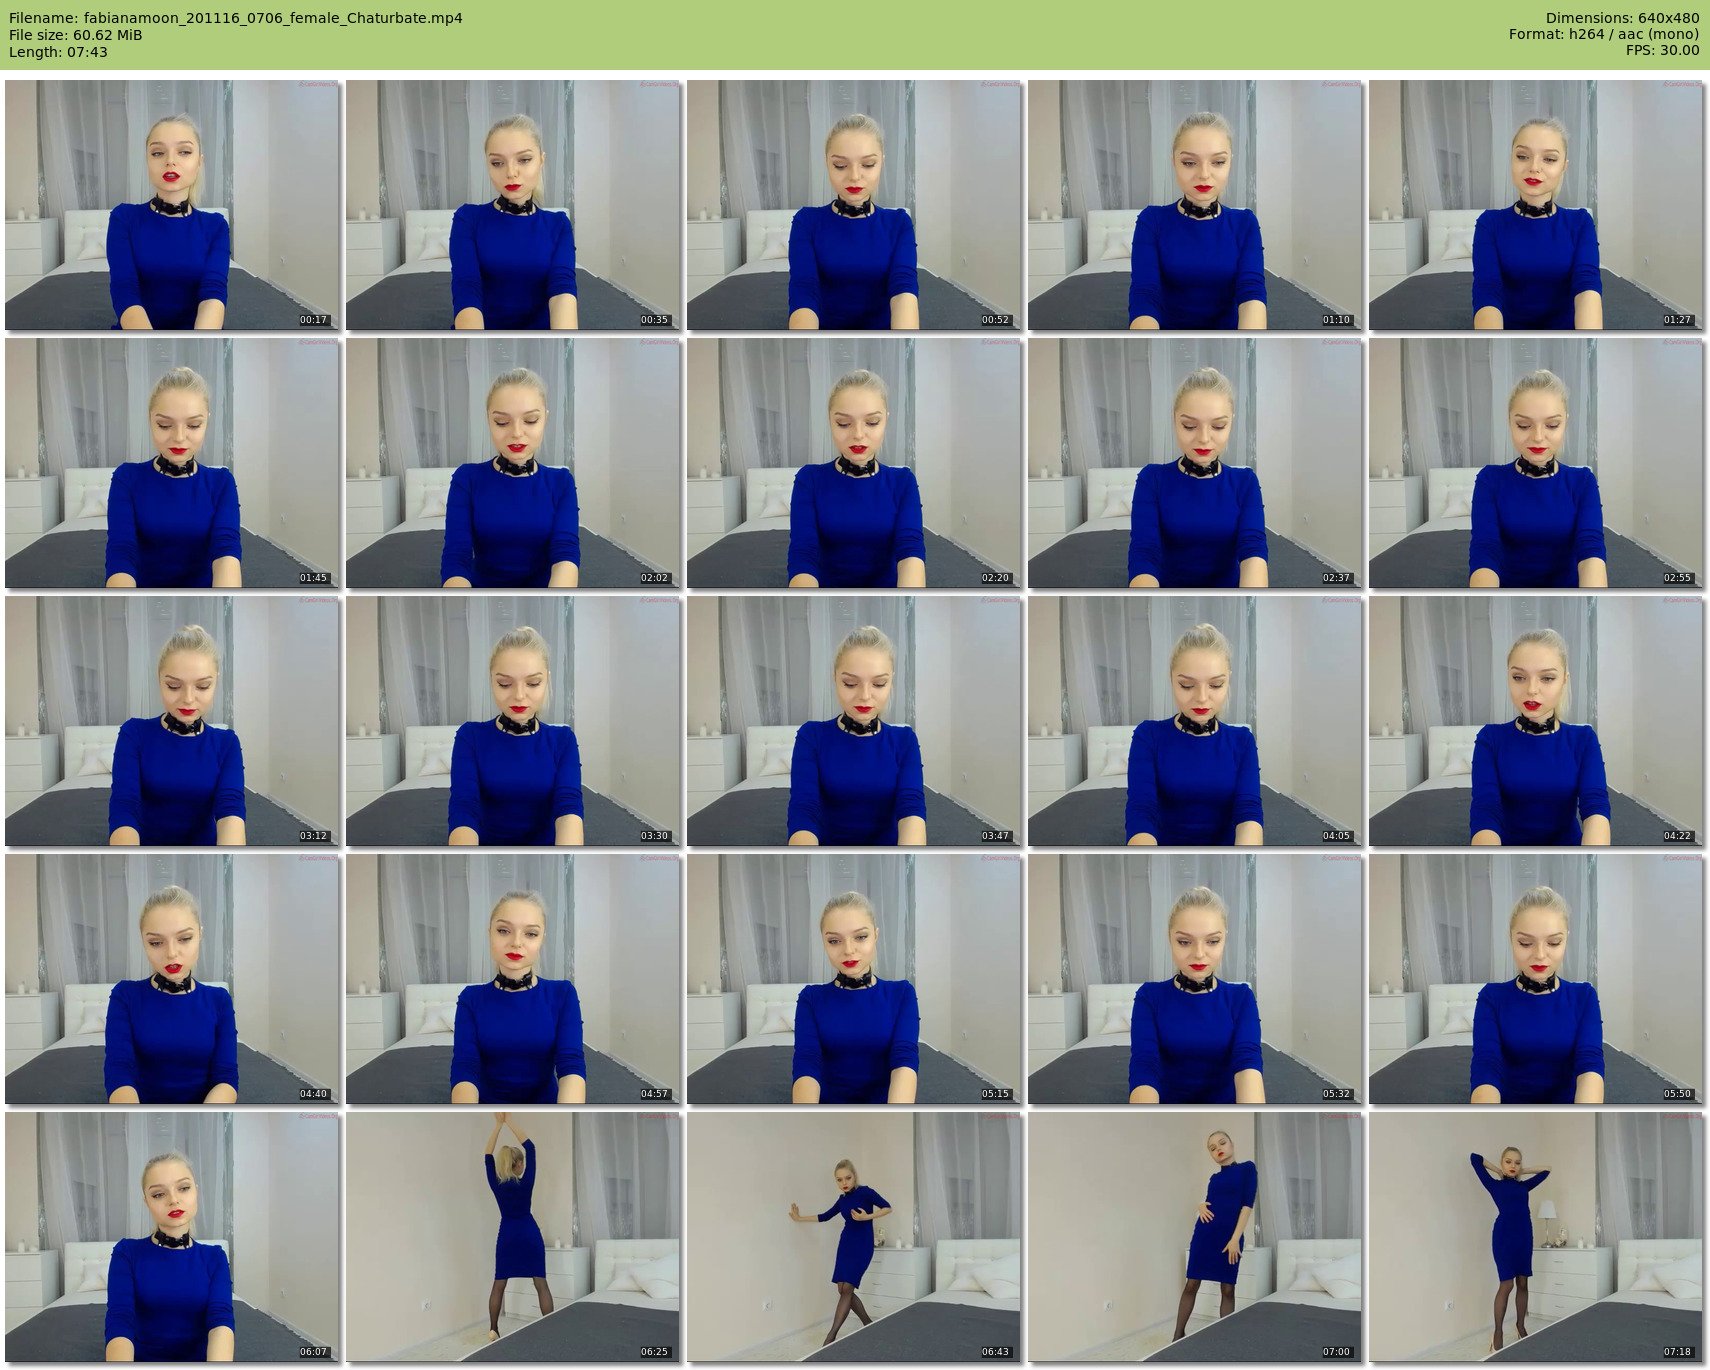Click the frame with timestamp 01:27
The width and height of the screenshot is (1710, 1370).
point(1536,205)
